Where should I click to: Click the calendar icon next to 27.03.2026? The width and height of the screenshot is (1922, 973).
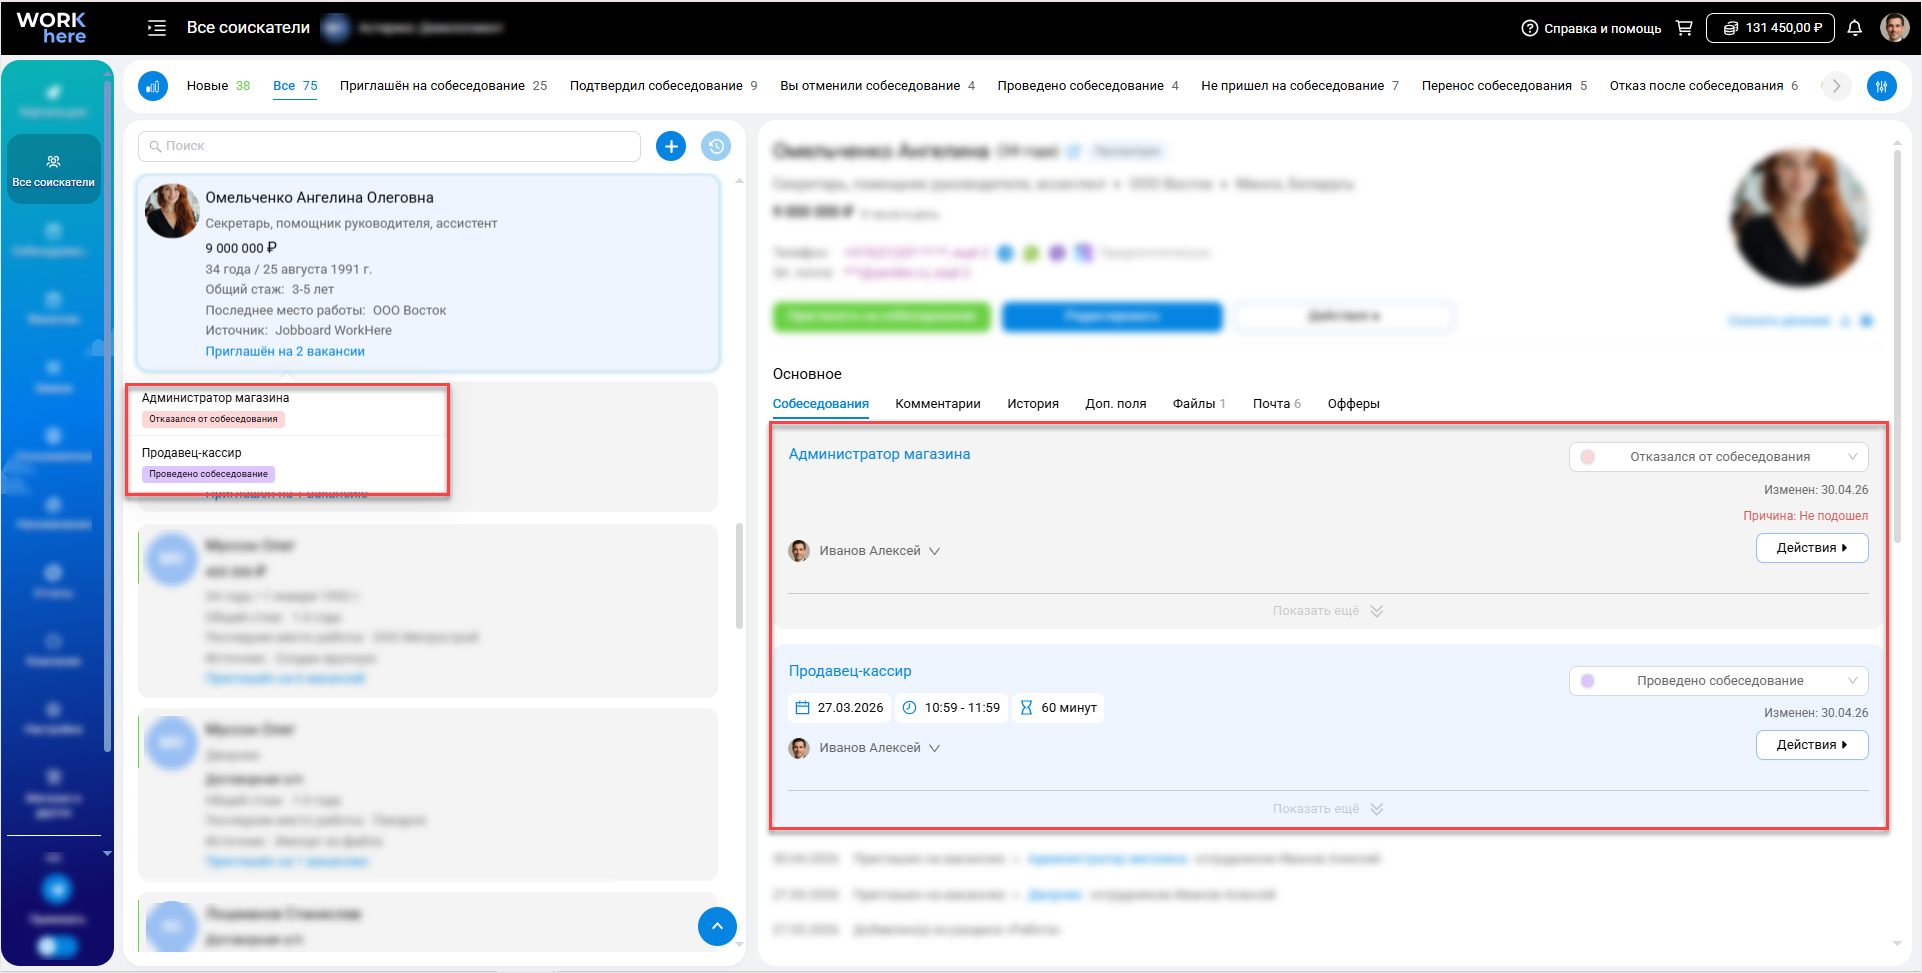802,708
